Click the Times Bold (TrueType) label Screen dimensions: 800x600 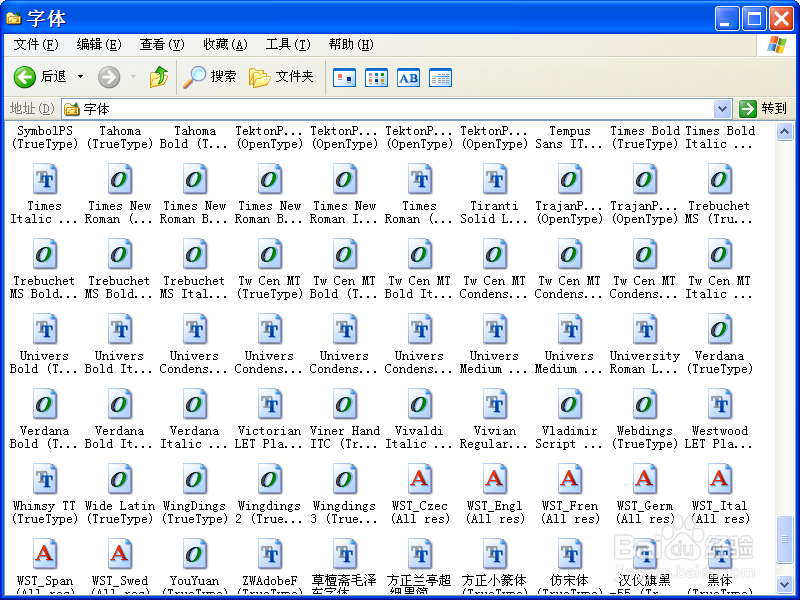pos(645,138)
